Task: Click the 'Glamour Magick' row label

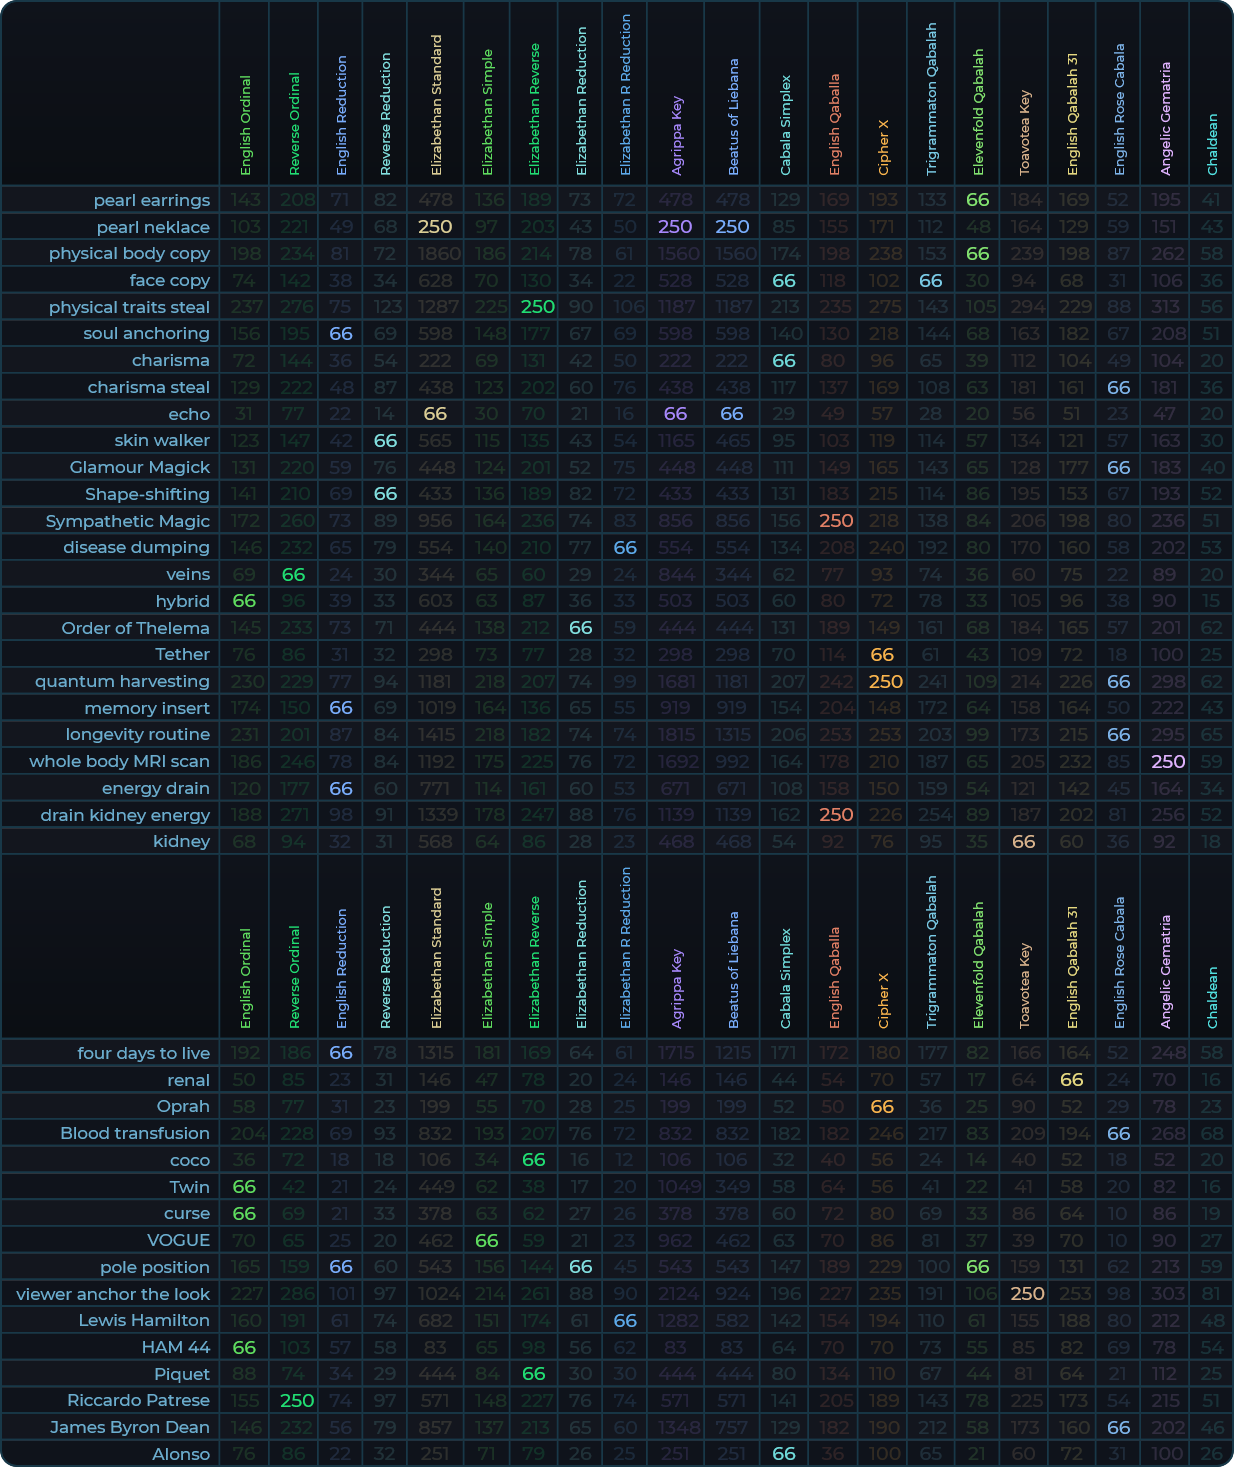Action: tap(140, 467)
